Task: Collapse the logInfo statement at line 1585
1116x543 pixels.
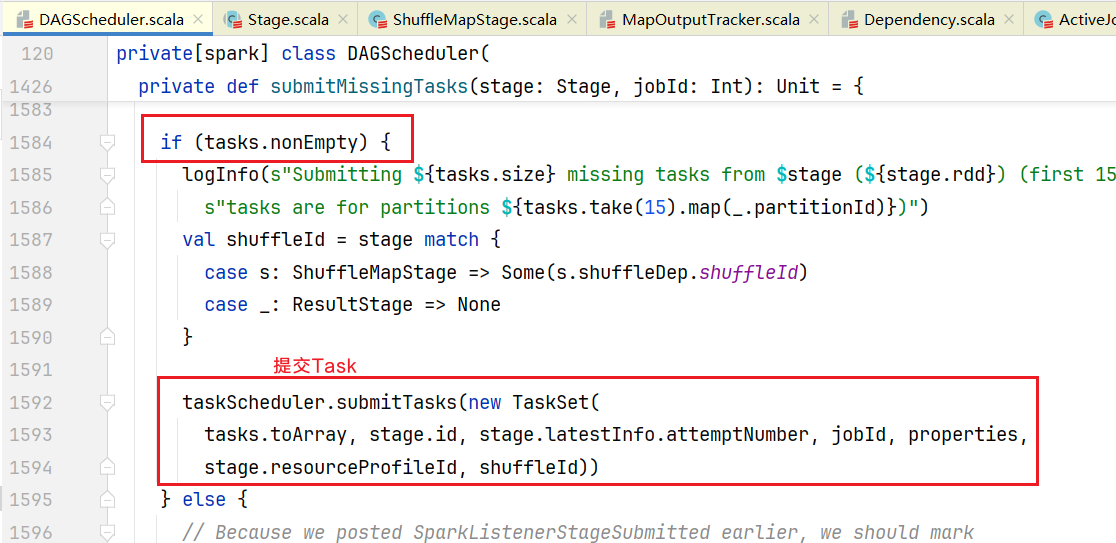Action: click(x=107, y=175)
